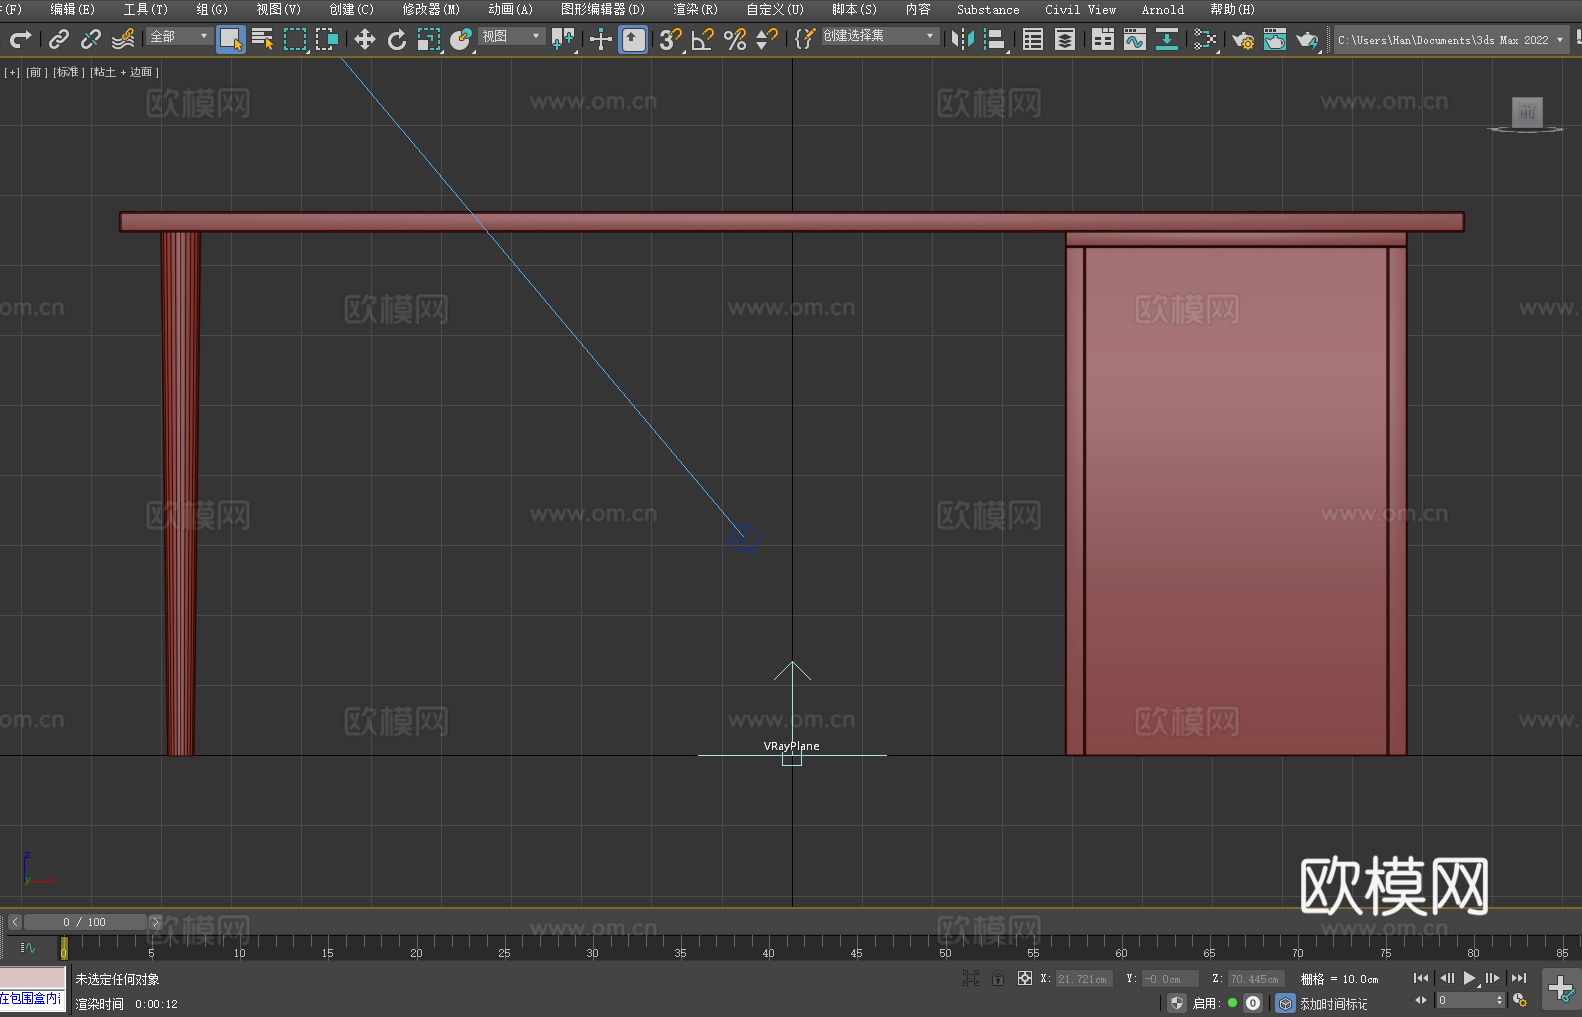This screenshot has width=1582, height=1017.
Task: Play the animation
Action: (x=1470, y=978)
